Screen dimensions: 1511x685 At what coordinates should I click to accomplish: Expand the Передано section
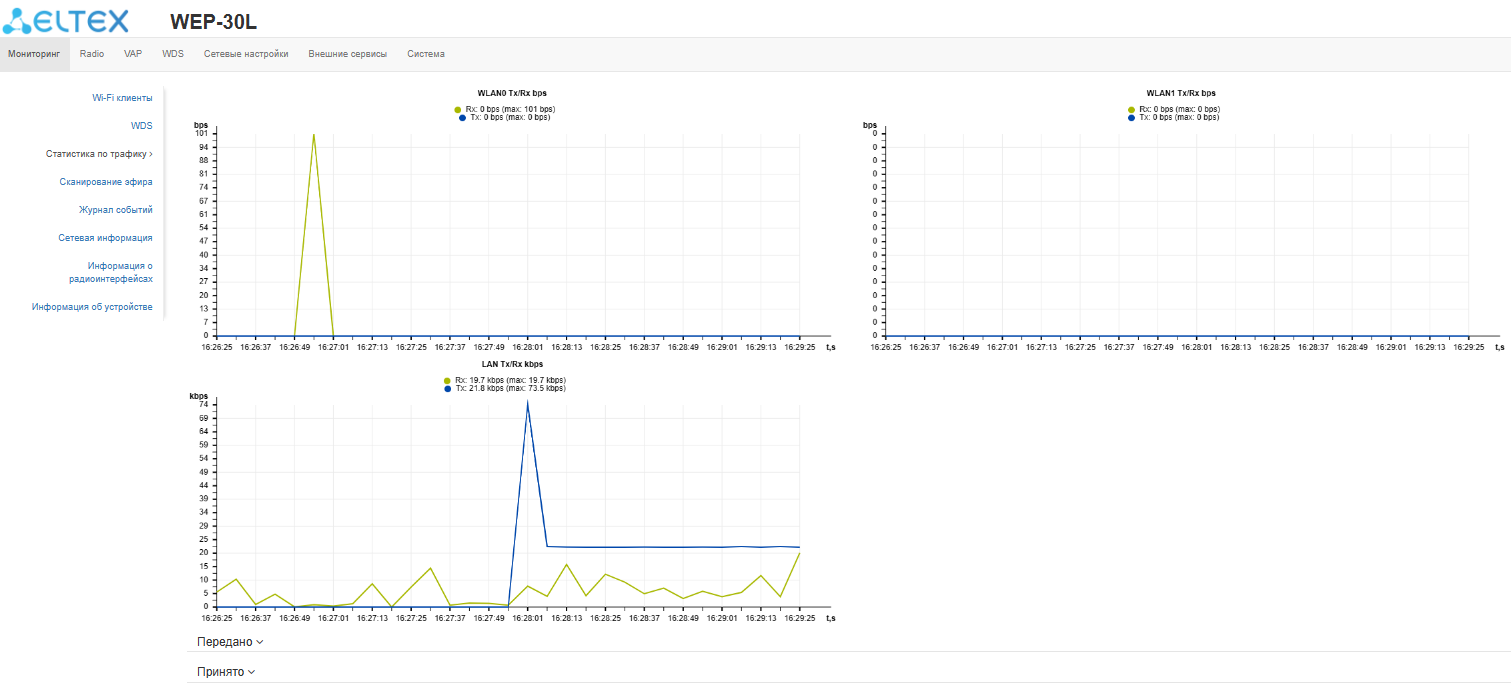point(231,642)
